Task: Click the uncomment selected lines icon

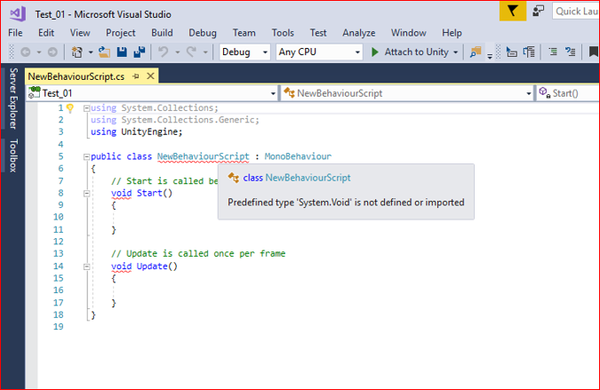Action: 529,52
